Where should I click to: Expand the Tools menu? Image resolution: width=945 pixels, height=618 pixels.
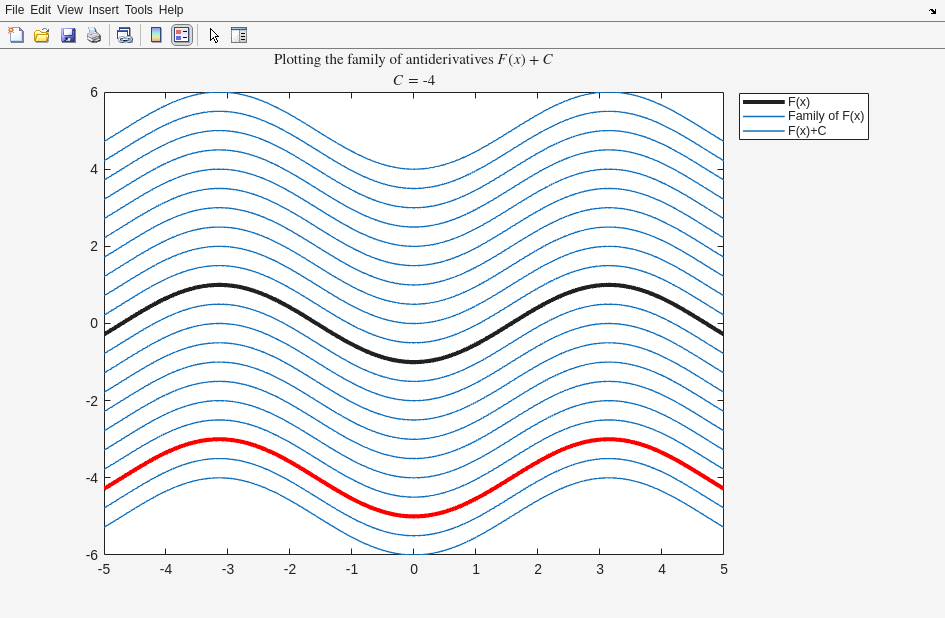click(138, 10)
